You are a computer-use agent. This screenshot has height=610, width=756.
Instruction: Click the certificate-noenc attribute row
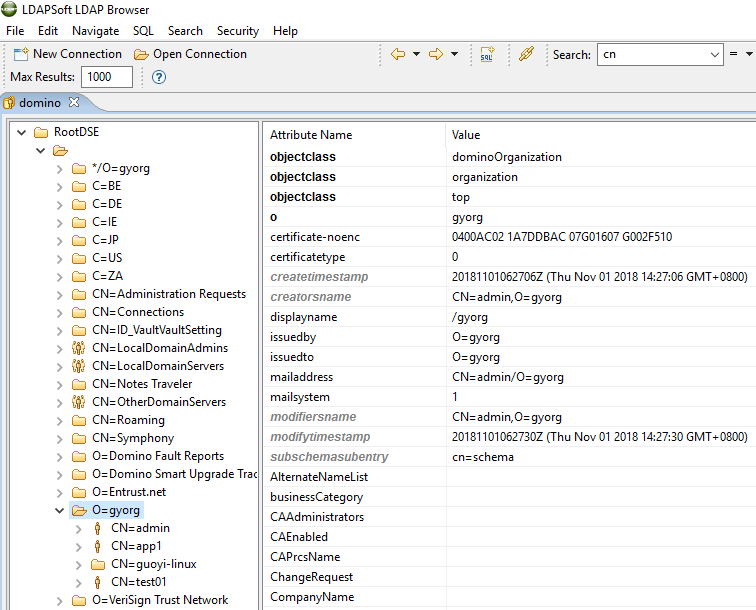[510, 237]
